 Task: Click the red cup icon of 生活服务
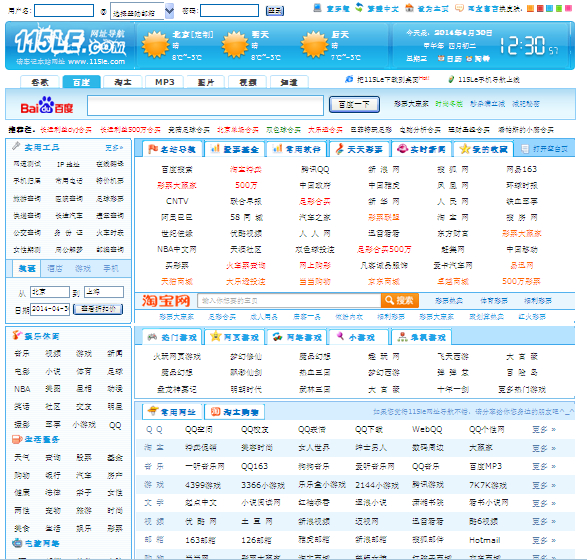point(17,439)
